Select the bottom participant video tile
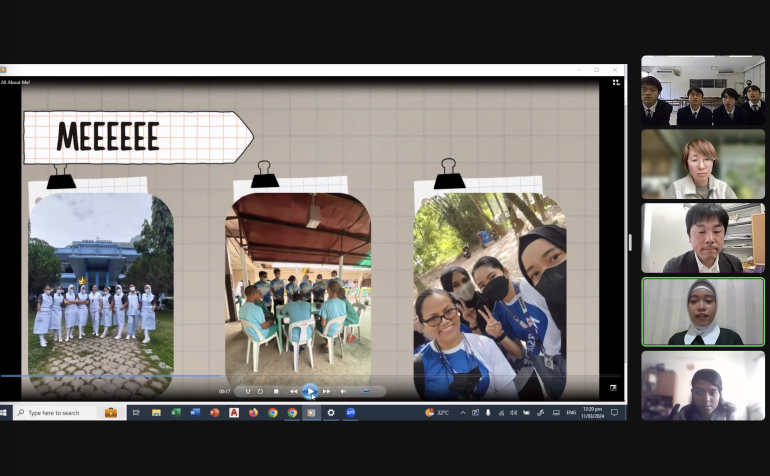The image size is (770, 476). click(703, 386)
